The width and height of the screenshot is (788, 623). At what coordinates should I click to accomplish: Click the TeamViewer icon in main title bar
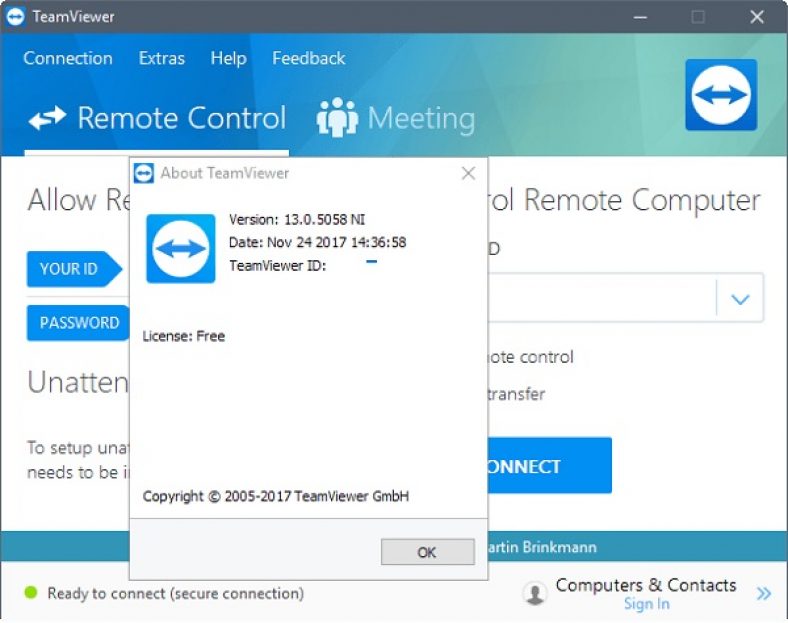pos(15,17)
